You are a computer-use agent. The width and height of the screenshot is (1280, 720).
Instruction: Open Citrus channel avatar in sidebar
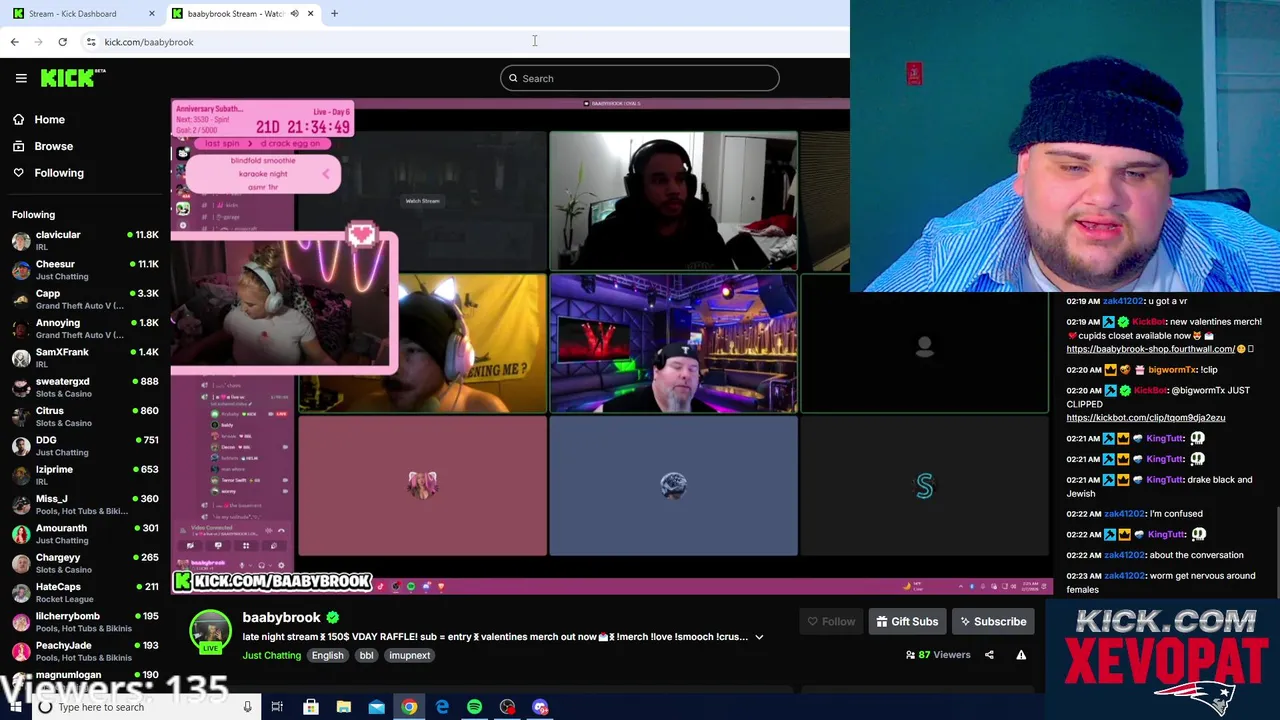(21, 416)
